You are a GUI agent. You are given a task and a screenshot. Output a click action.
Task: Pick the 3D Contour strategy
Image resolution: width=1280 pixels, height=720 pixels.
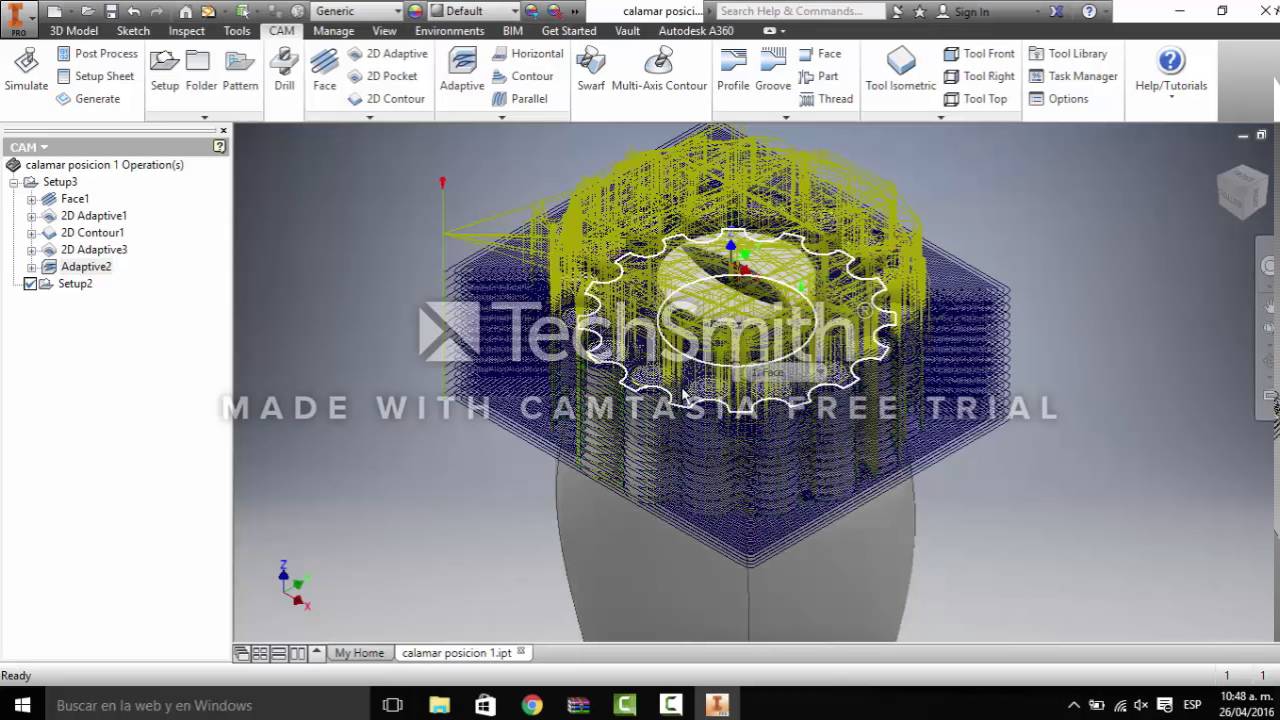tap(522, 76)
